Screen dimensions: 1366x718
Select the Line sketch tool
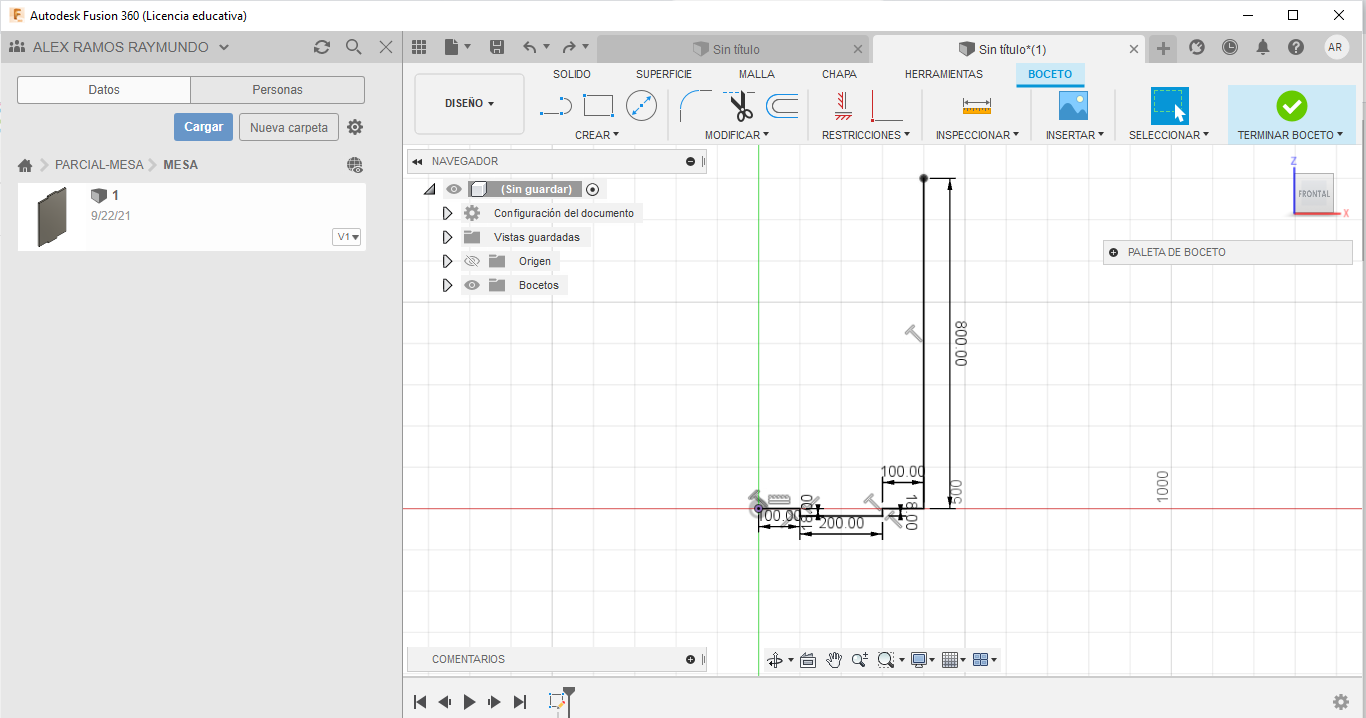[x=555, y=106]
